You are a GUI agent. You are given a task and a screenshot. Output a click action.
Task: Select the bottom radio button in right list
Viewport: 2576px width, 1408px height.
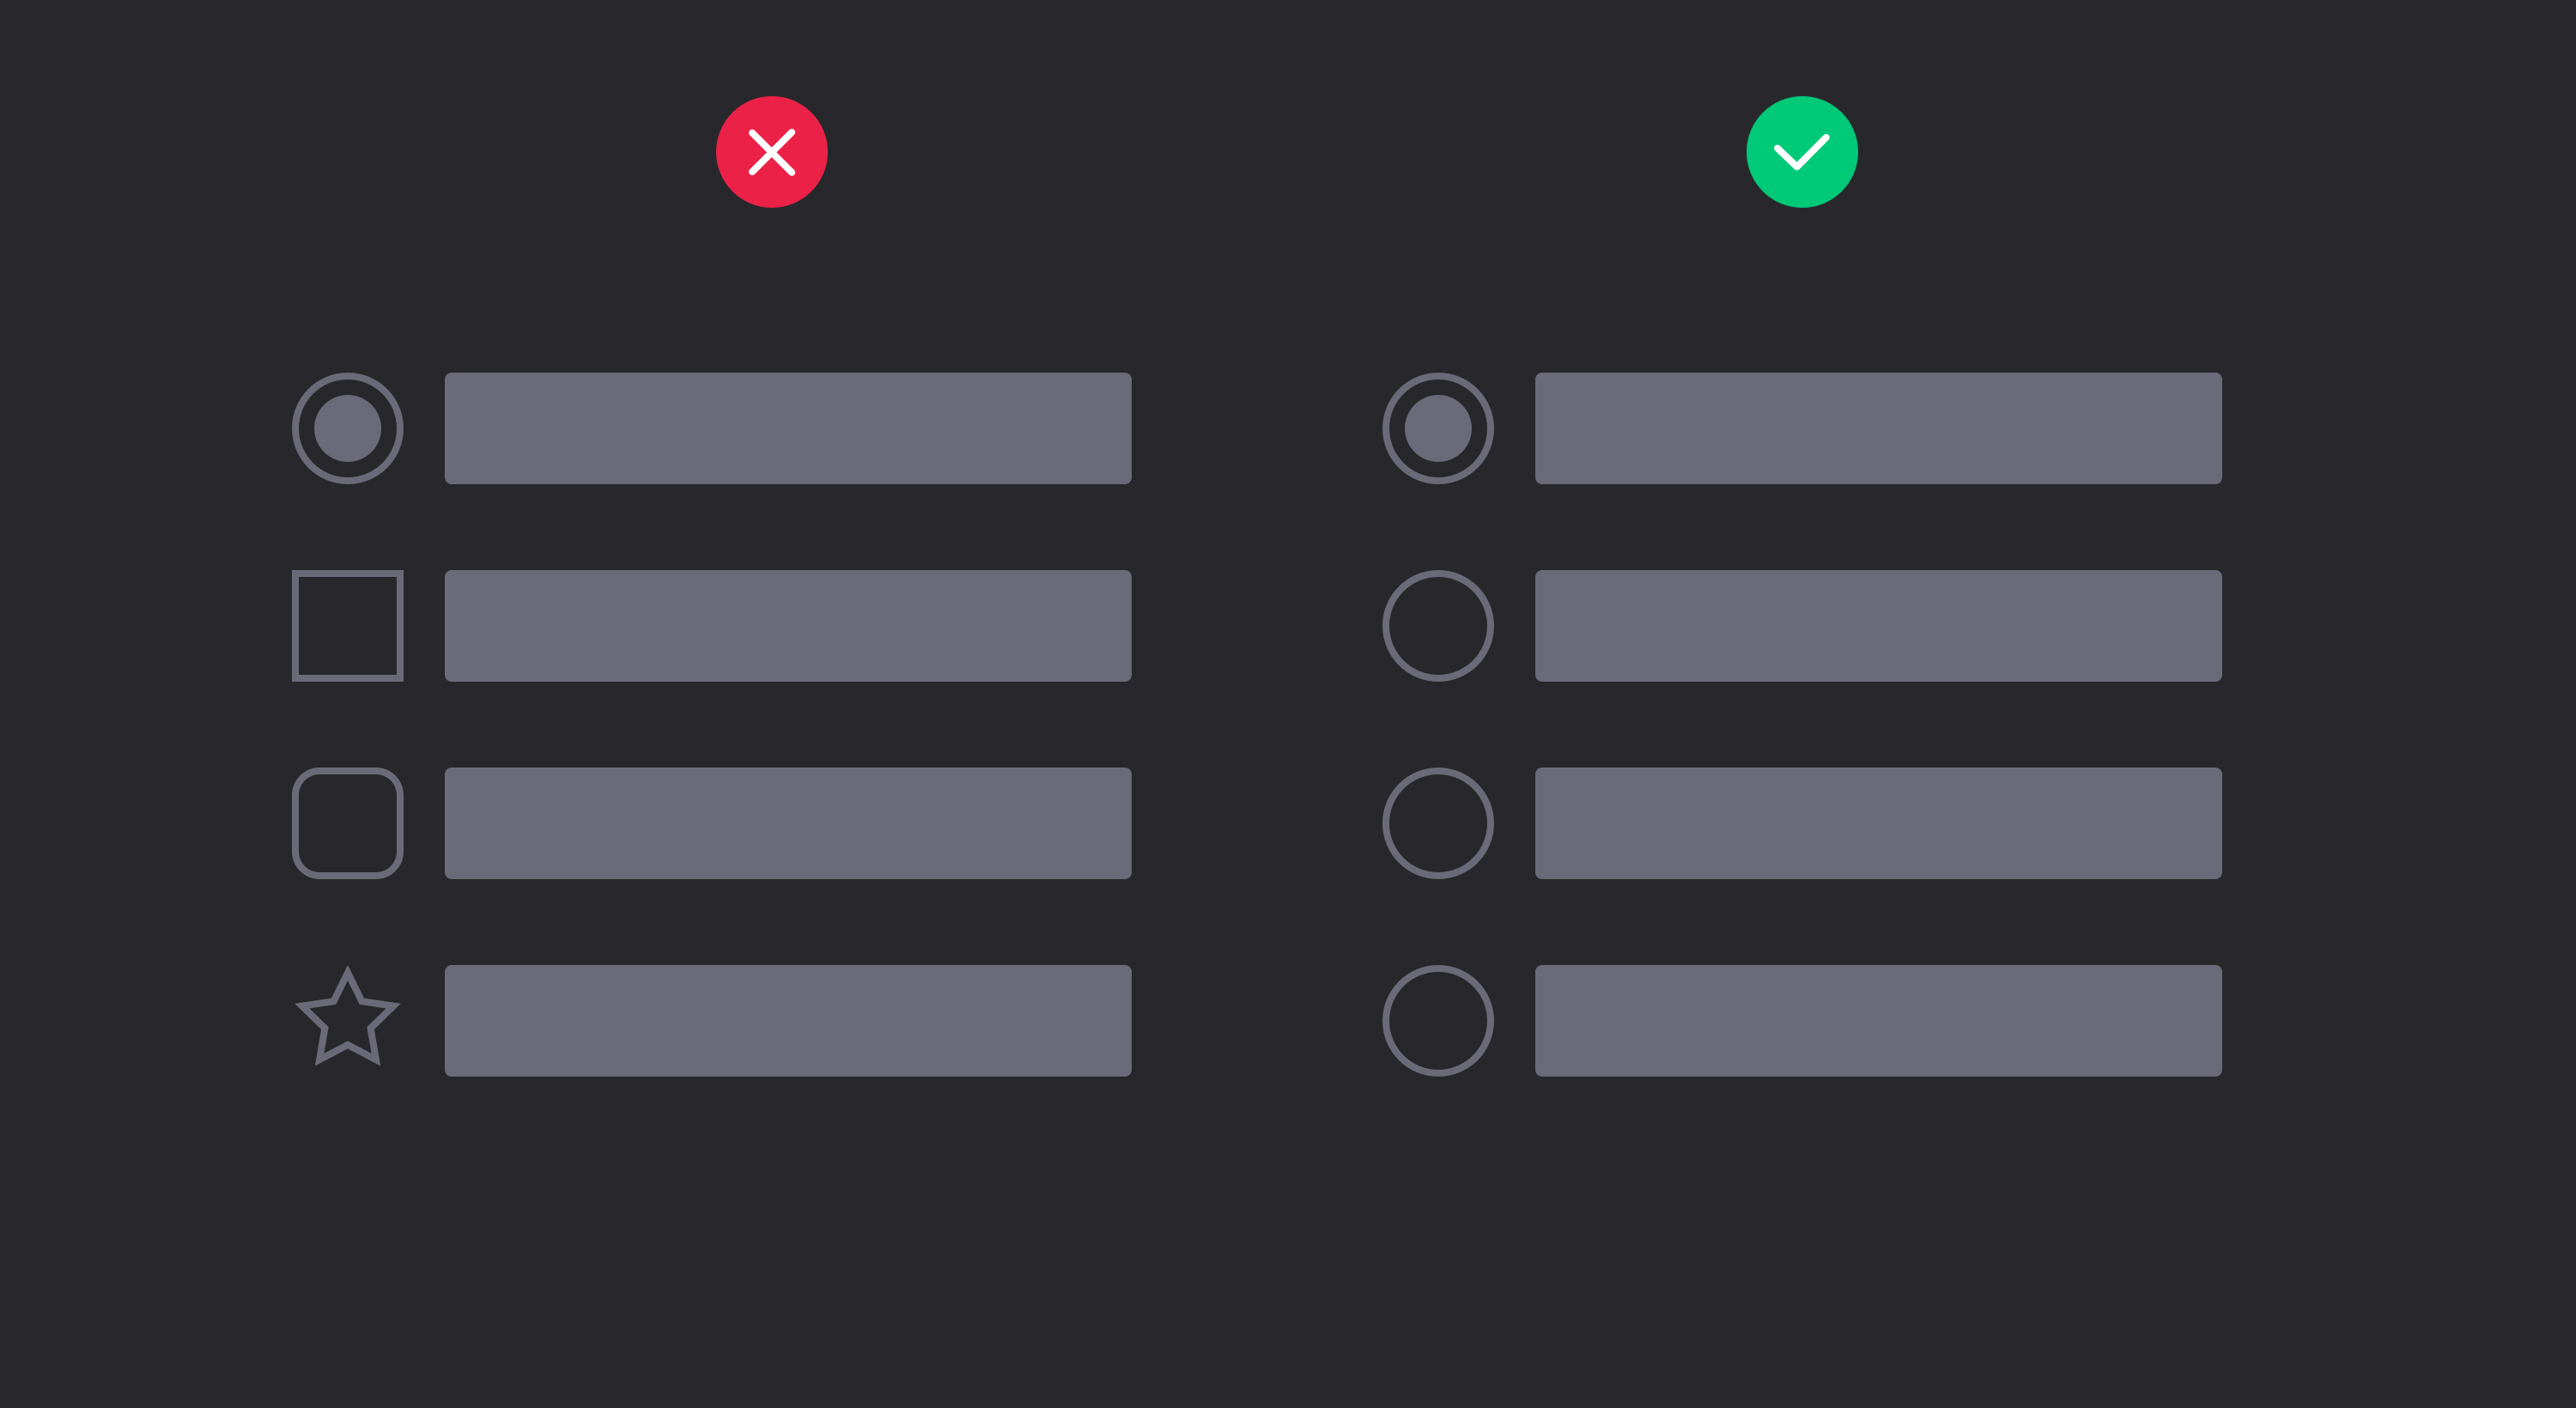tap(1437, 1020)
